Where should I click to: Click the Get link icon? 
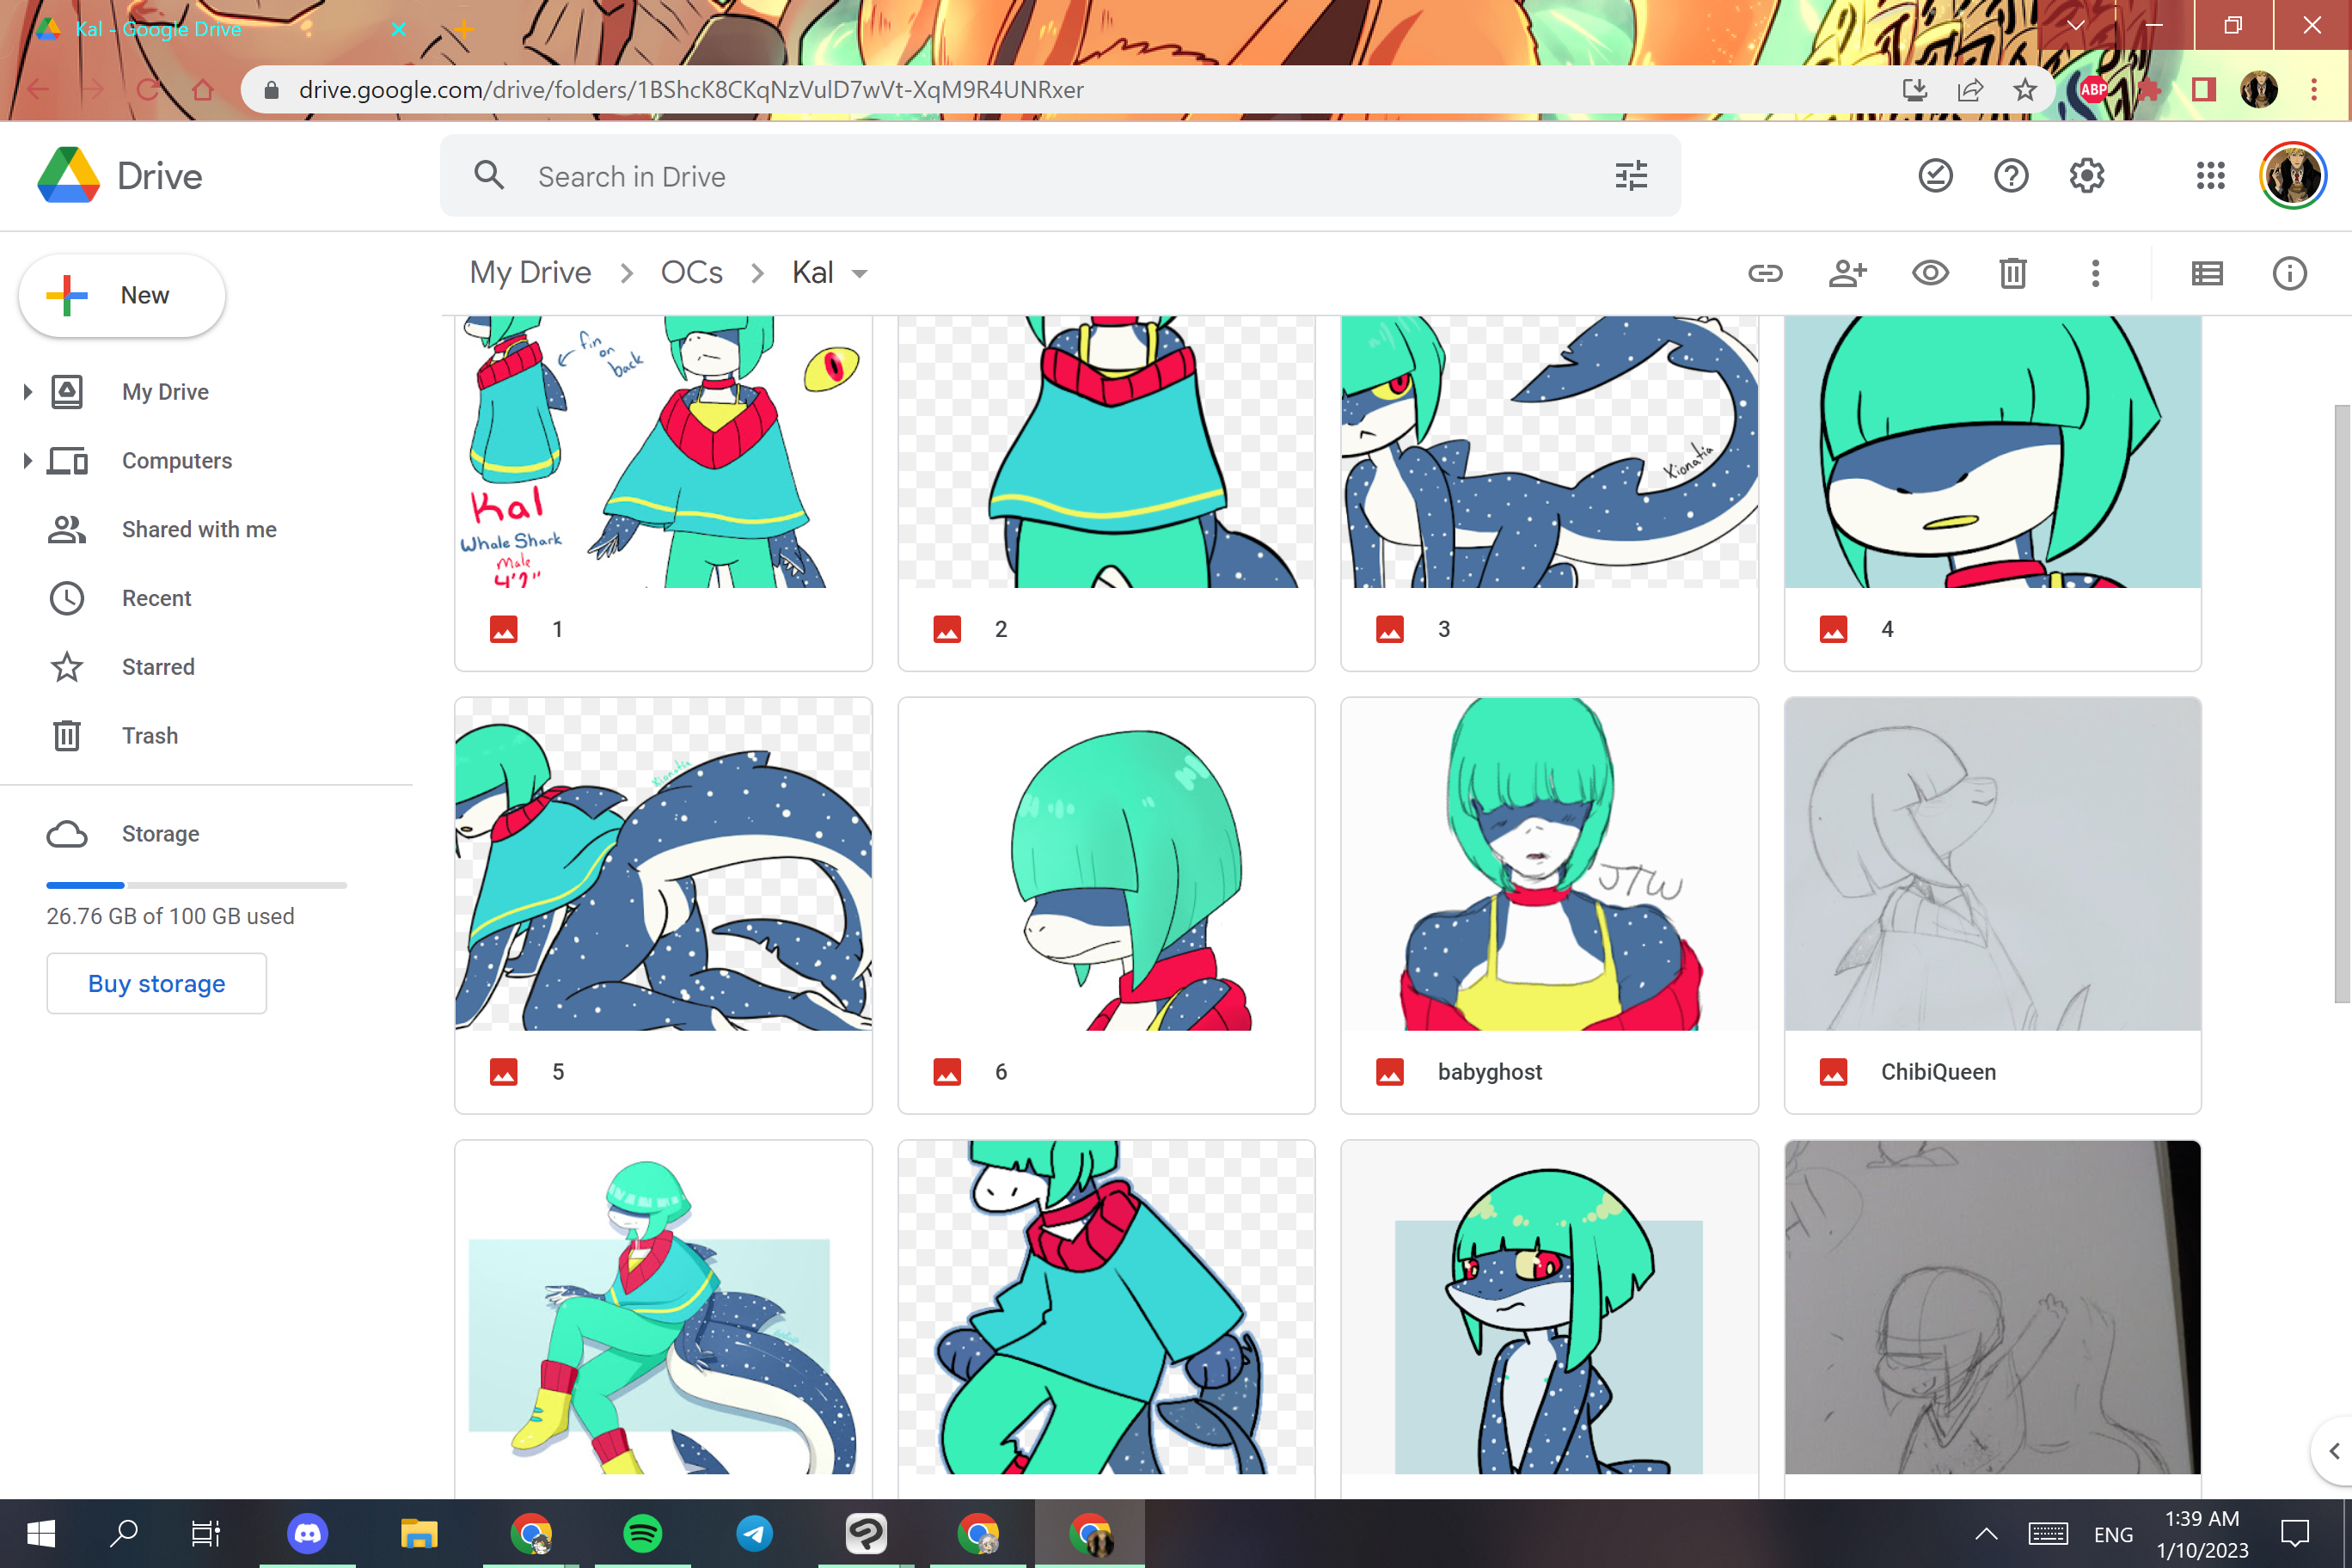(1765, 273)
